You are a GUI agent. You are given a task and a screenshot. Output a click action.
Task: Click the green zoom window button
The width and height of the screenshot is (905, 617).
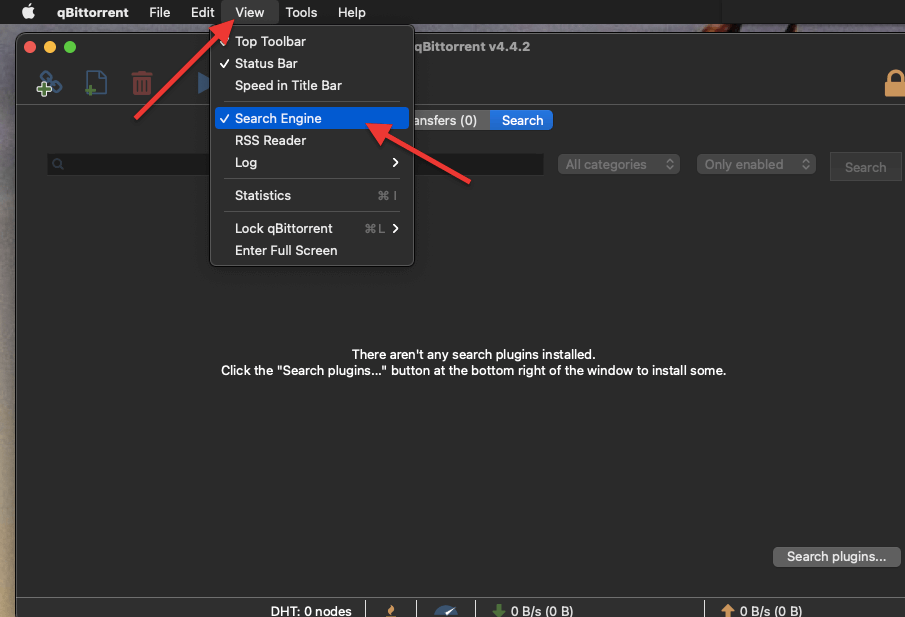point(70,47)
